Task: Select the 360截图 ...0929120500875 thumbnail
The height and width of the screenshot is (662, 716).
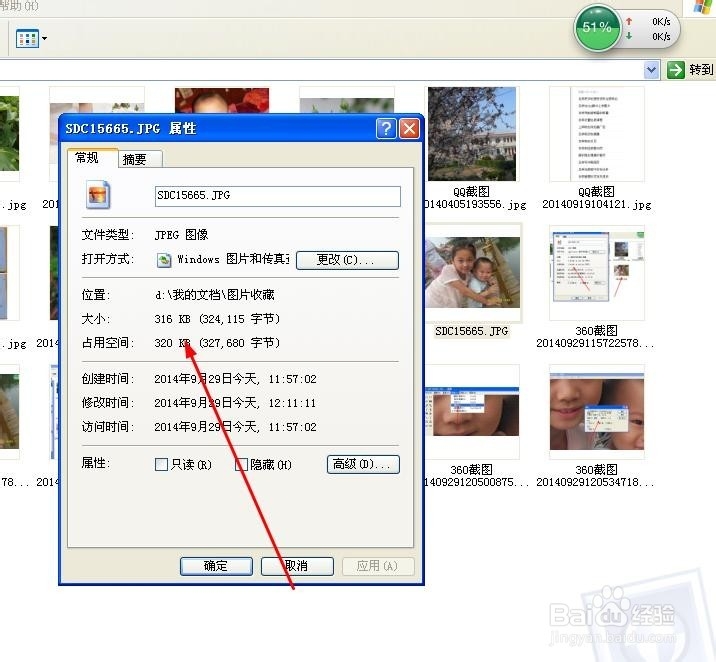Action: (472, 411)
